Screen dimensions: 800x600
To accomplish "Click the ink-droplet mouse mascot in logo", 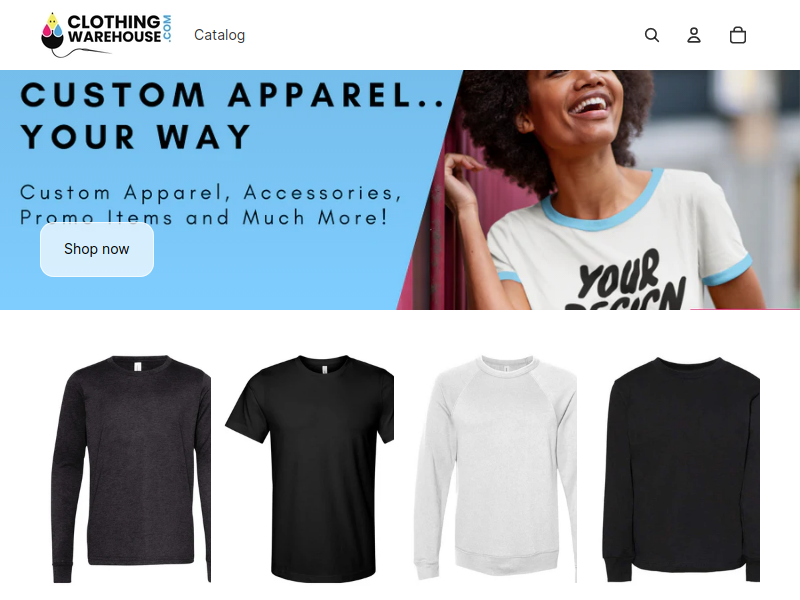I will tap(53, 35).
